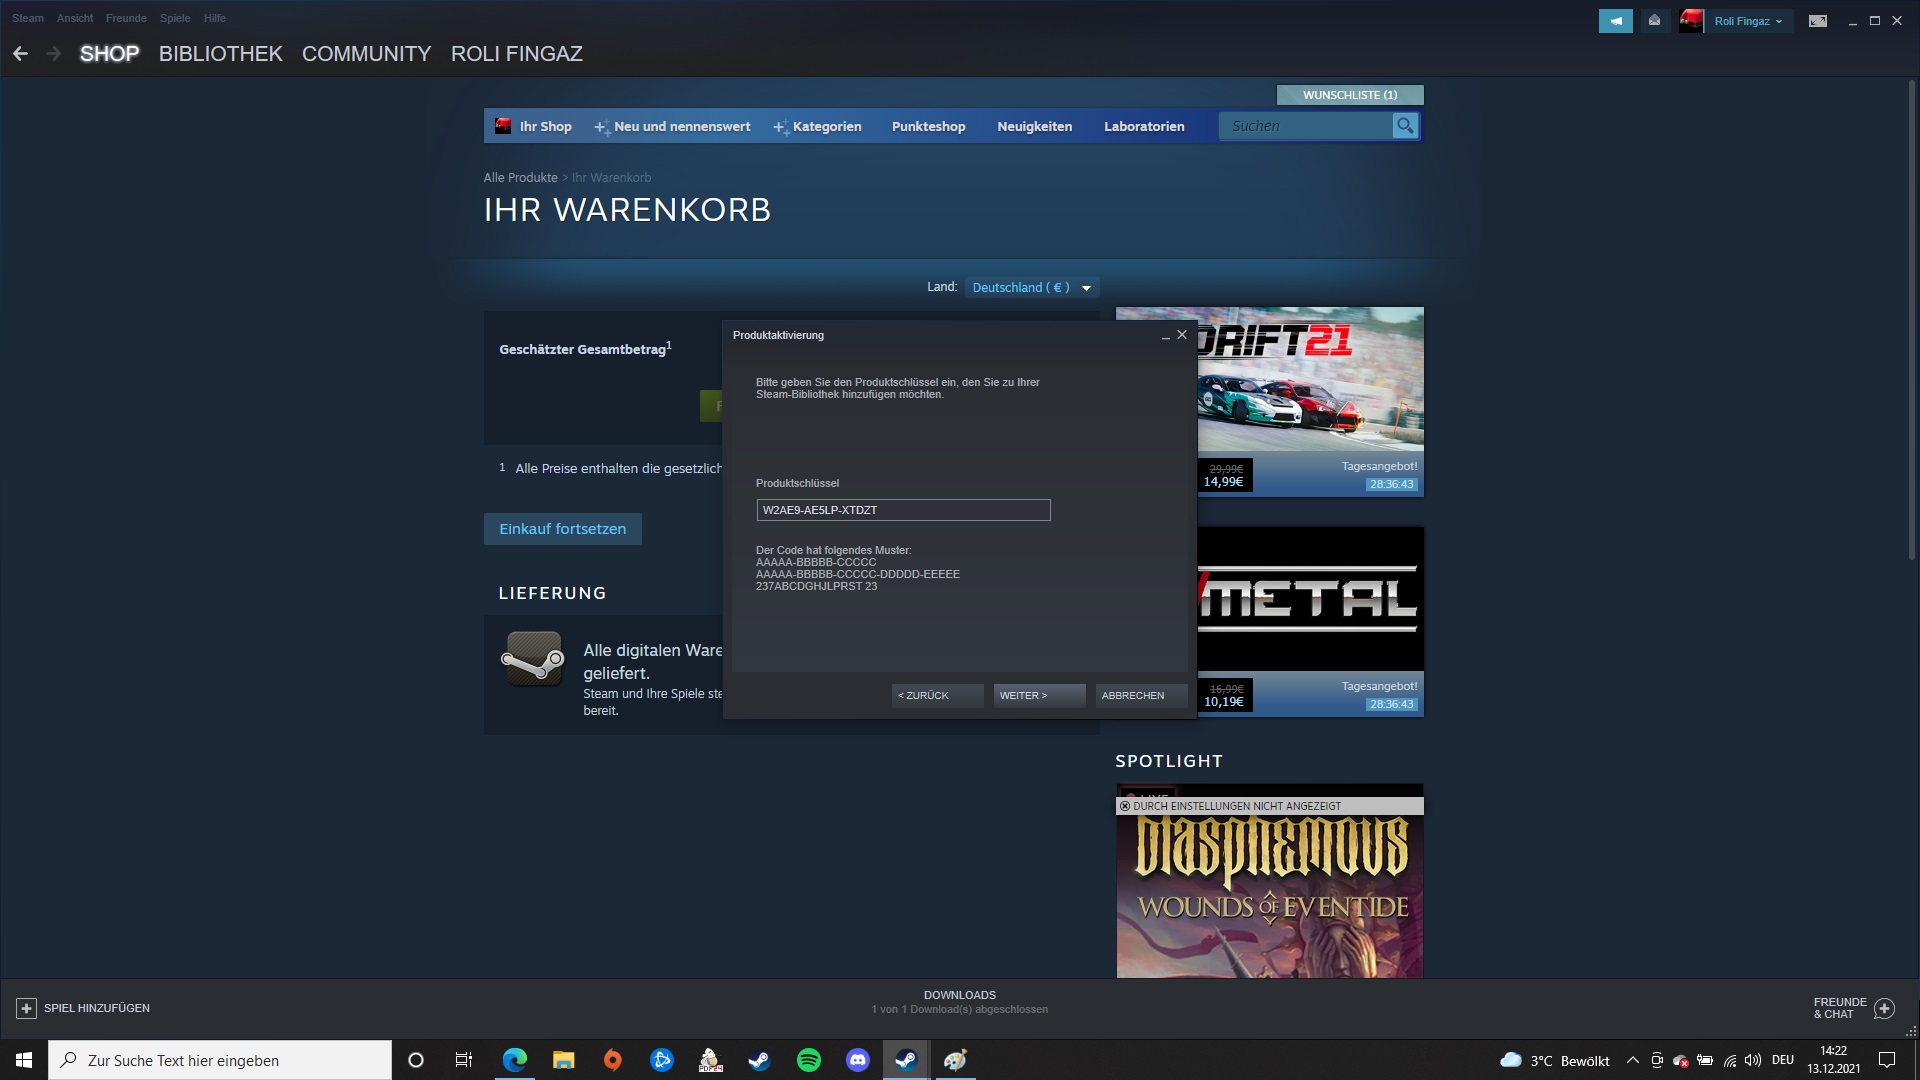The height and width of the screenshot is (1080, 1920).
Task: Expand the Land country dropdown
Action: click(1032, 288)
